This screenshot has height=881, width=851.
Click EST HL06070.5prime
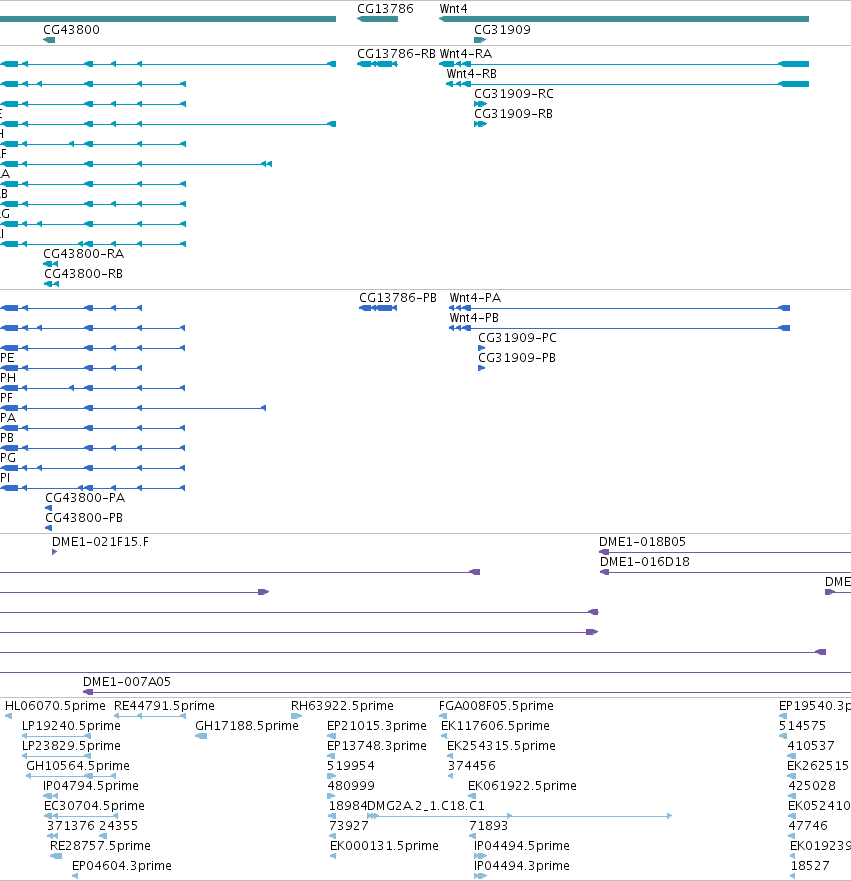tap(55, 706)
